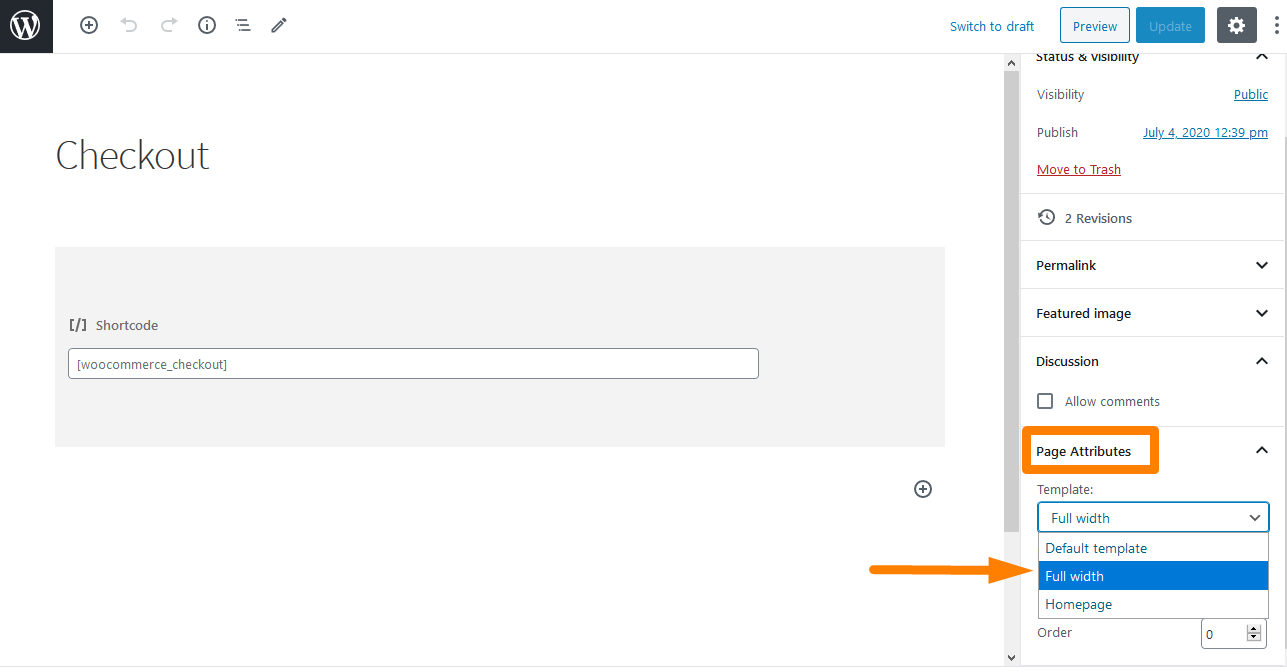
Task: Open the Template dropdown showing Full width
Action: [x=1154, y=518]
